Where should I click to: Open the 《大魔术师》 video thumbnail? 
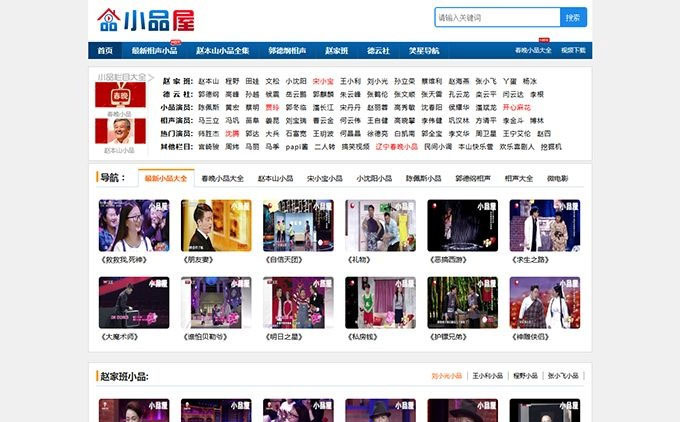(134, 303)
